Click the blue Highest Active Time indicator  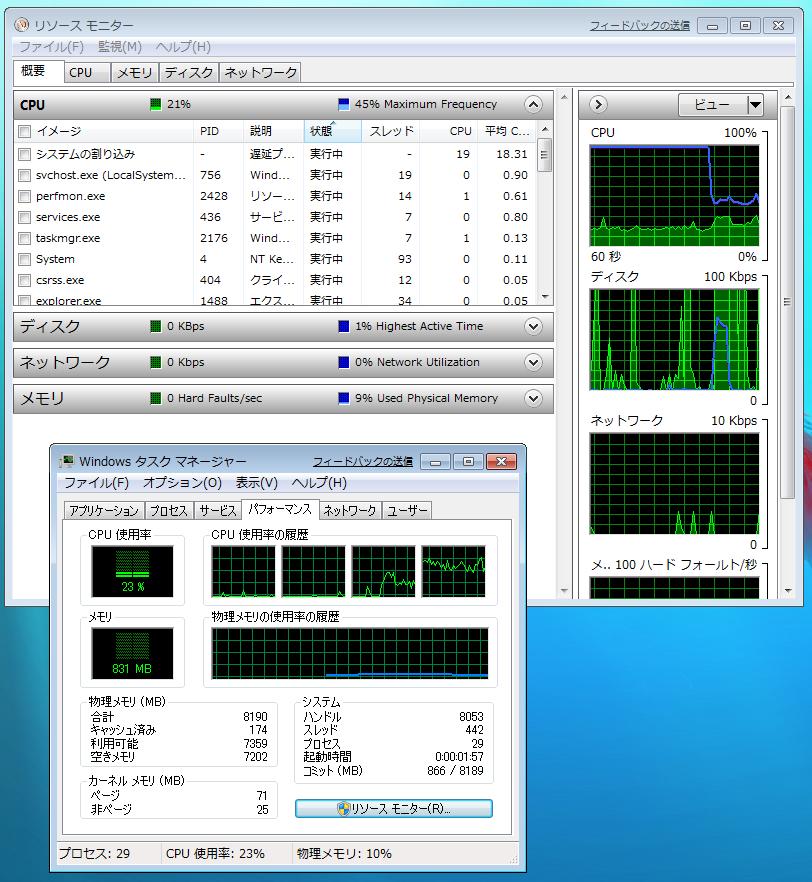[x=344, y=326]
